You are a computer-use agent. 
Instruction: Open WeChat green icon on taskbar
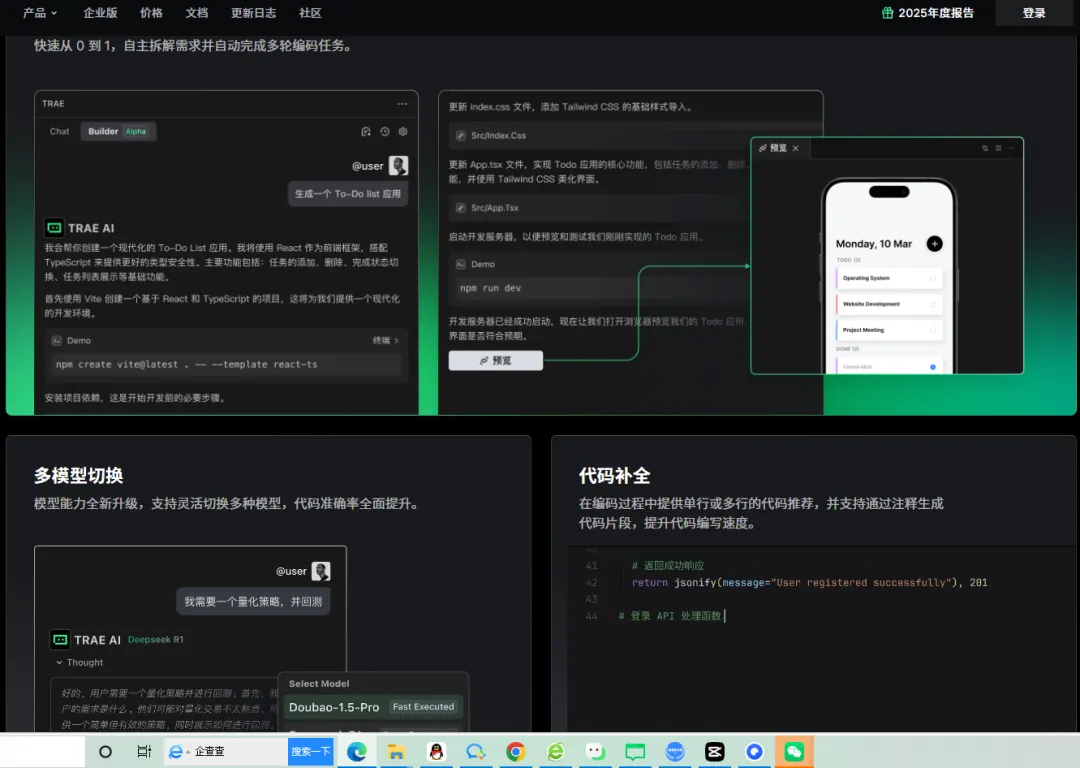tap(794, 751)
